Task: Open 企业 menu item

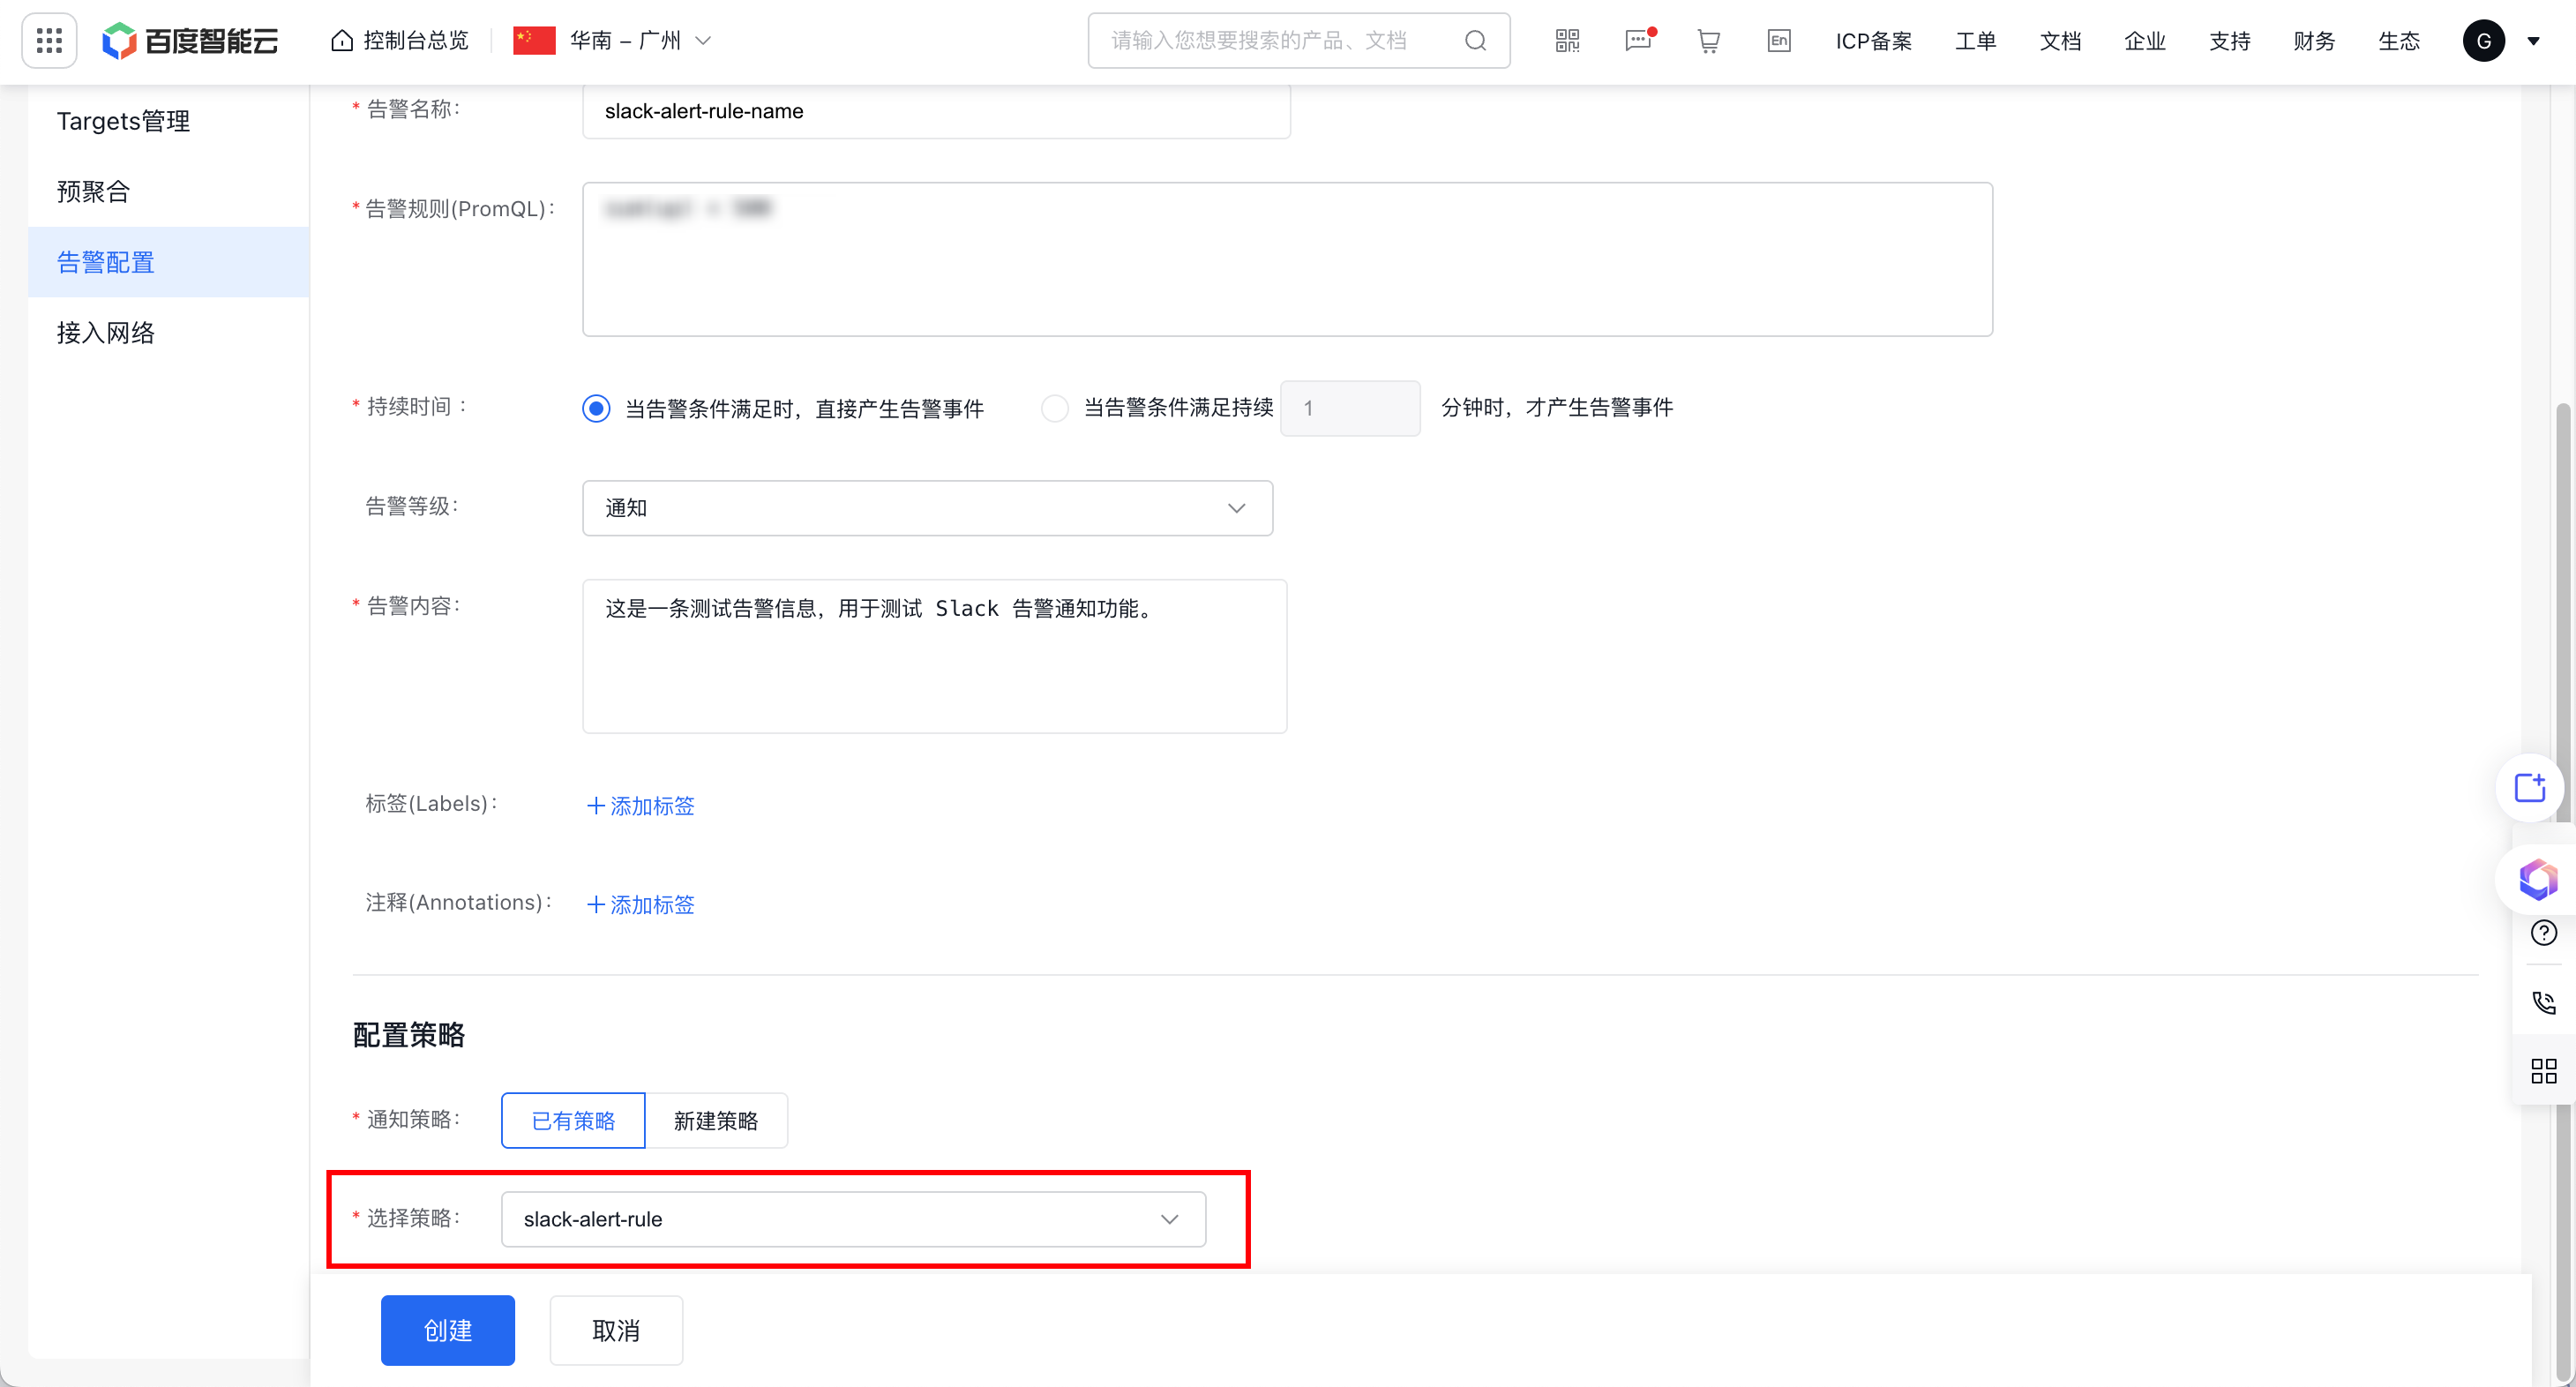Action: click(x=2144, y=41)
